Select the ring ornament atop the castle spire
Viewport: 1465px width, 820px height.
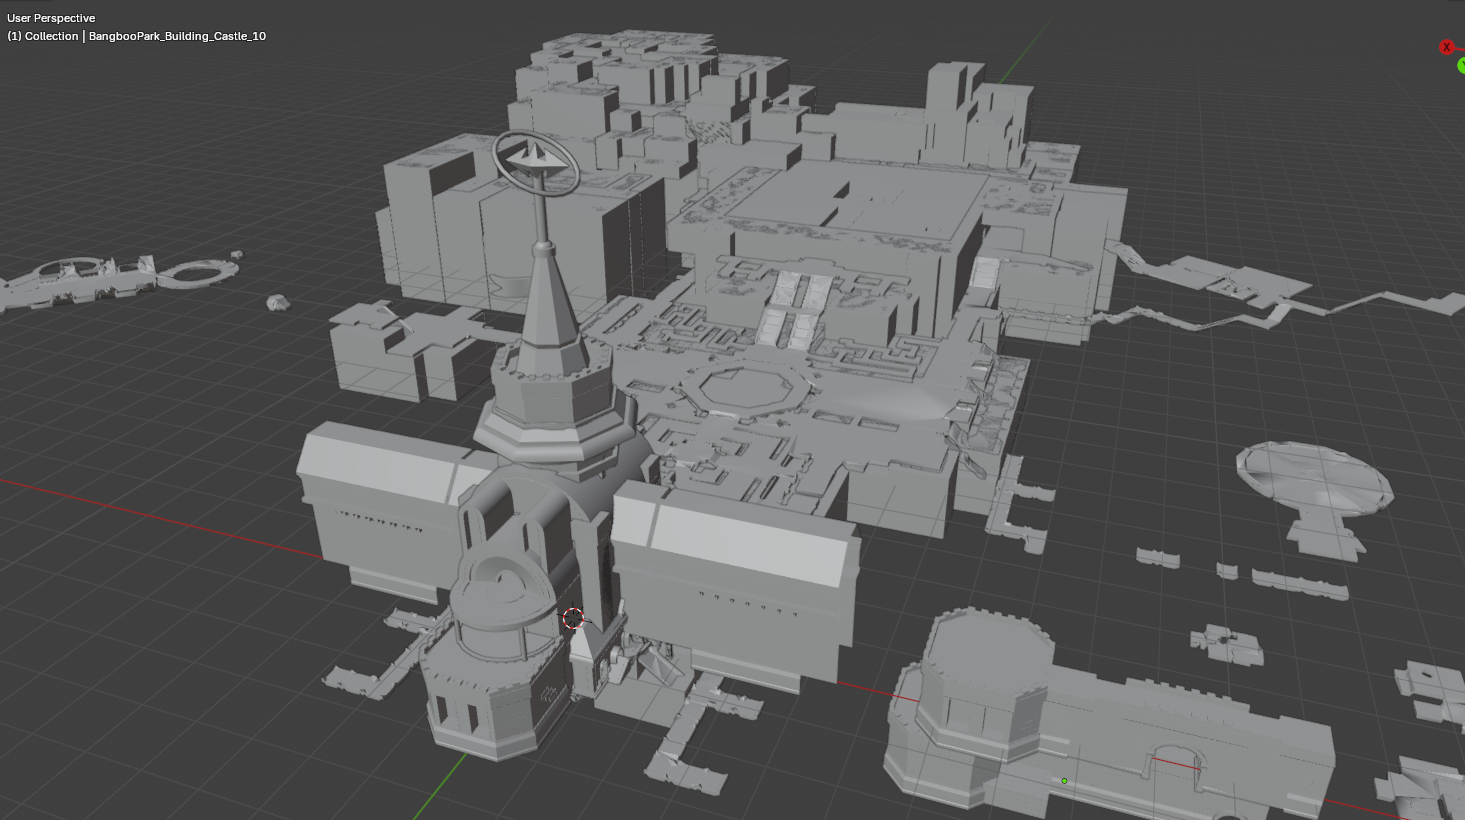(x=536, y=162)
